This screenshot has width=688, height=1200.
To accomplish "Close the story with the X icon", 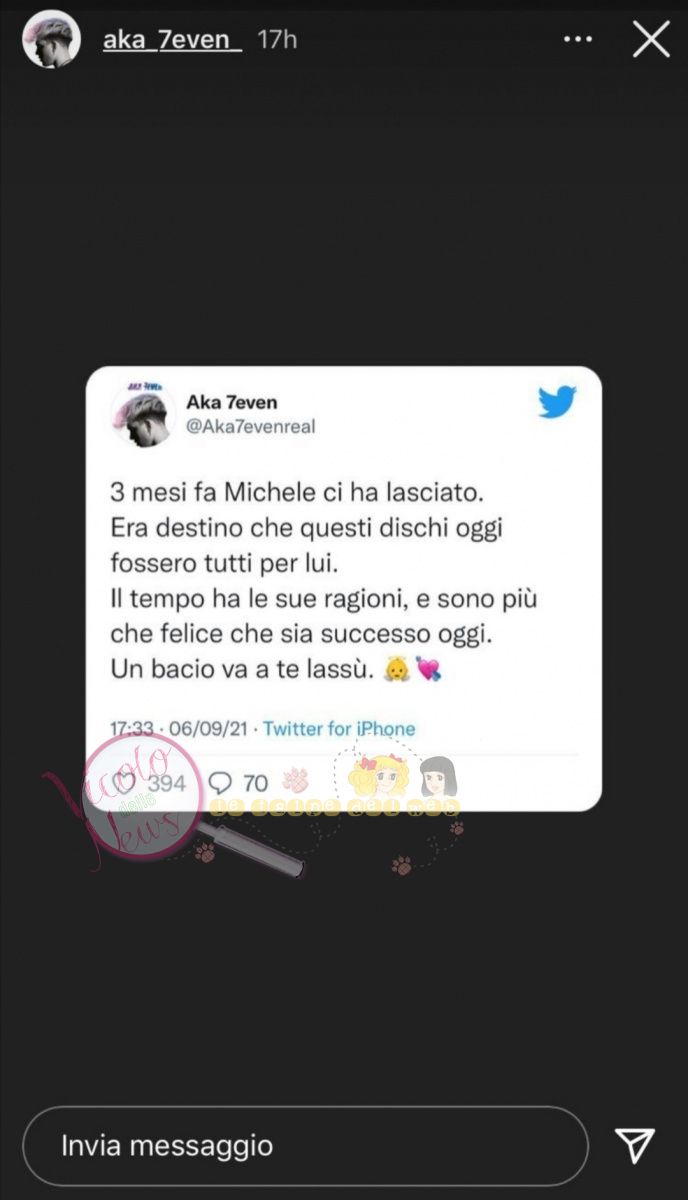I will (652, 40).
